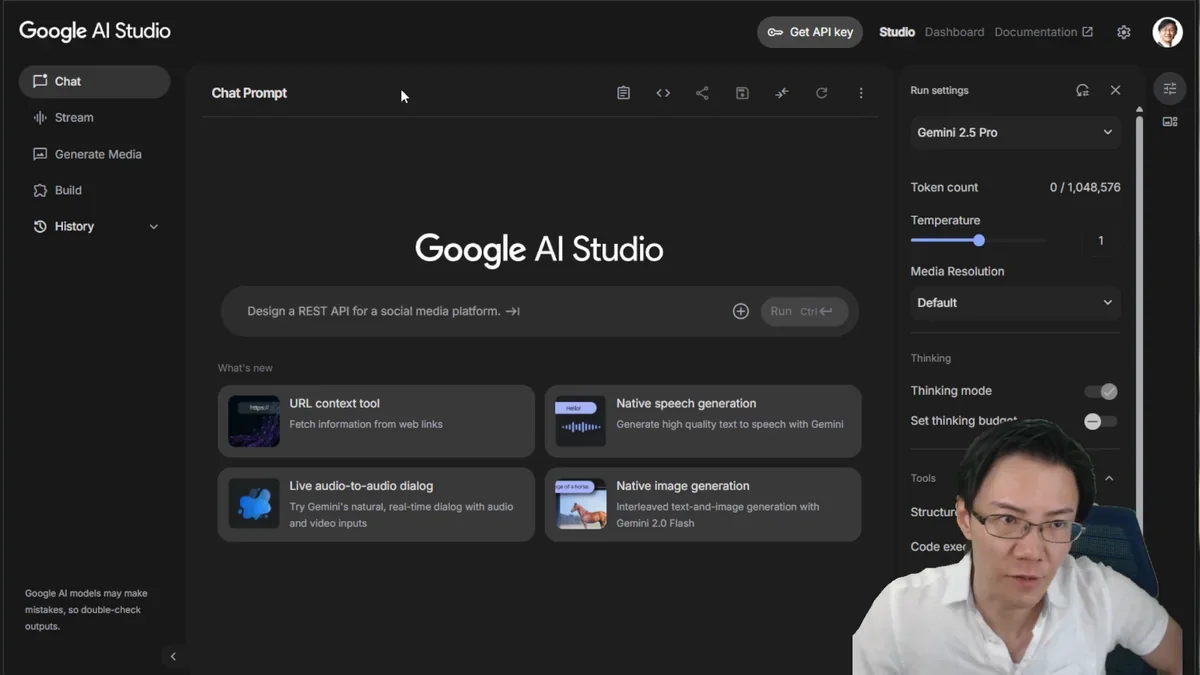This screenshot has width=1200, height=675.
Task: Click the Native speech generation thumbnail
Action: coord(580,421)
